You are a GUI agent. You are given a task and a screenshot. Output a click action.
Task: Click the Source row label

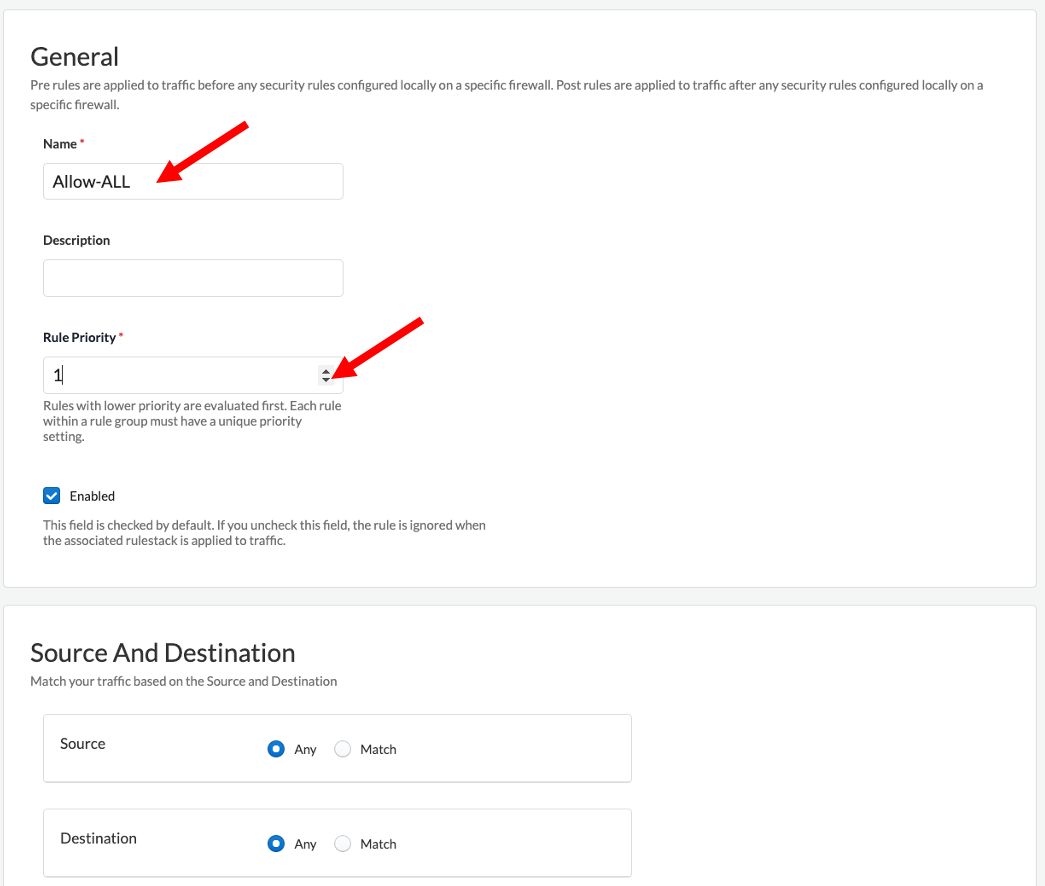pyautogui.click(x=83, y=743)
